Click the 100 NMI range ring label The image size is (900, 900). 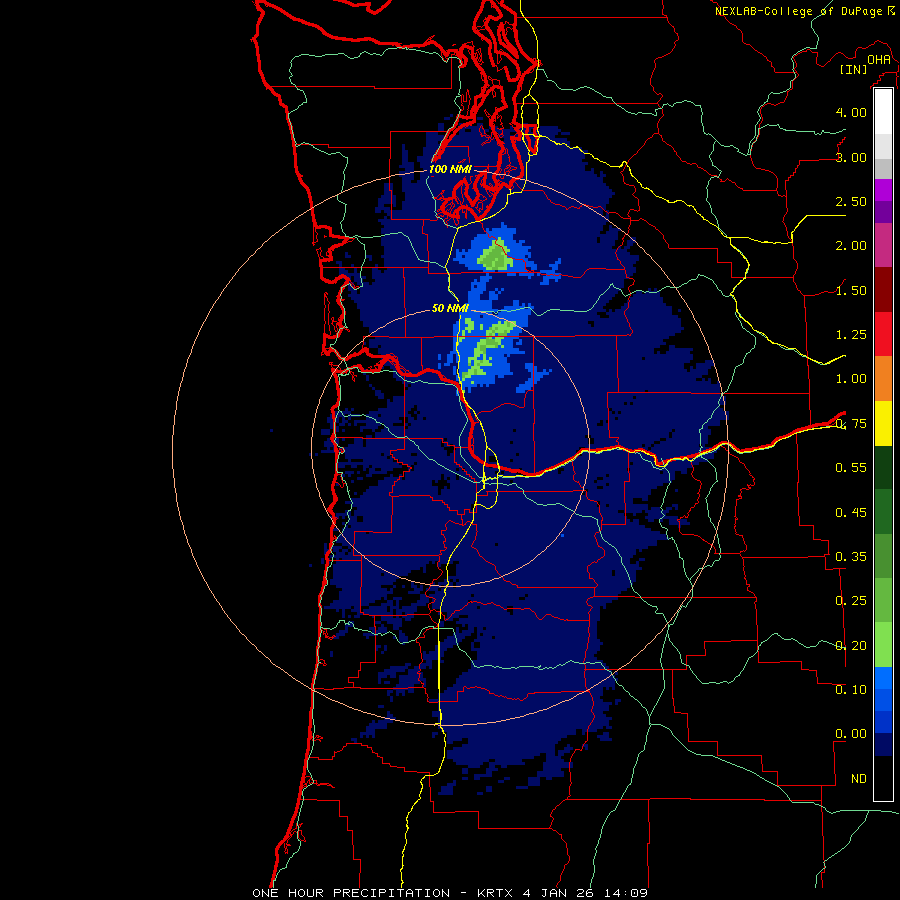(x=451, y=169)
